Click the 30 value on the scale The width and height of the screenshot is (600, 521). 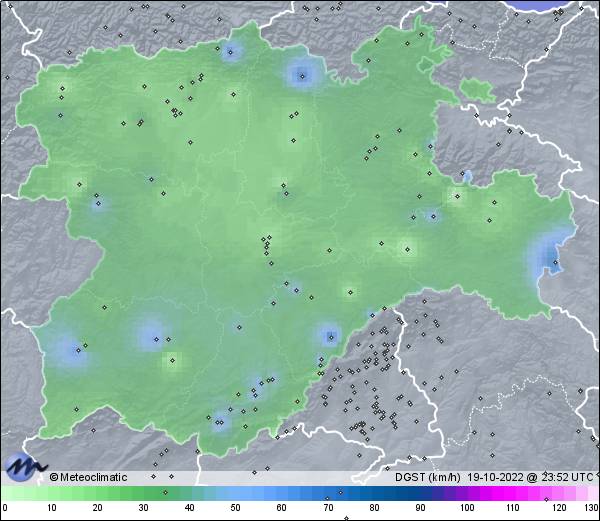(x=143, y=508)
